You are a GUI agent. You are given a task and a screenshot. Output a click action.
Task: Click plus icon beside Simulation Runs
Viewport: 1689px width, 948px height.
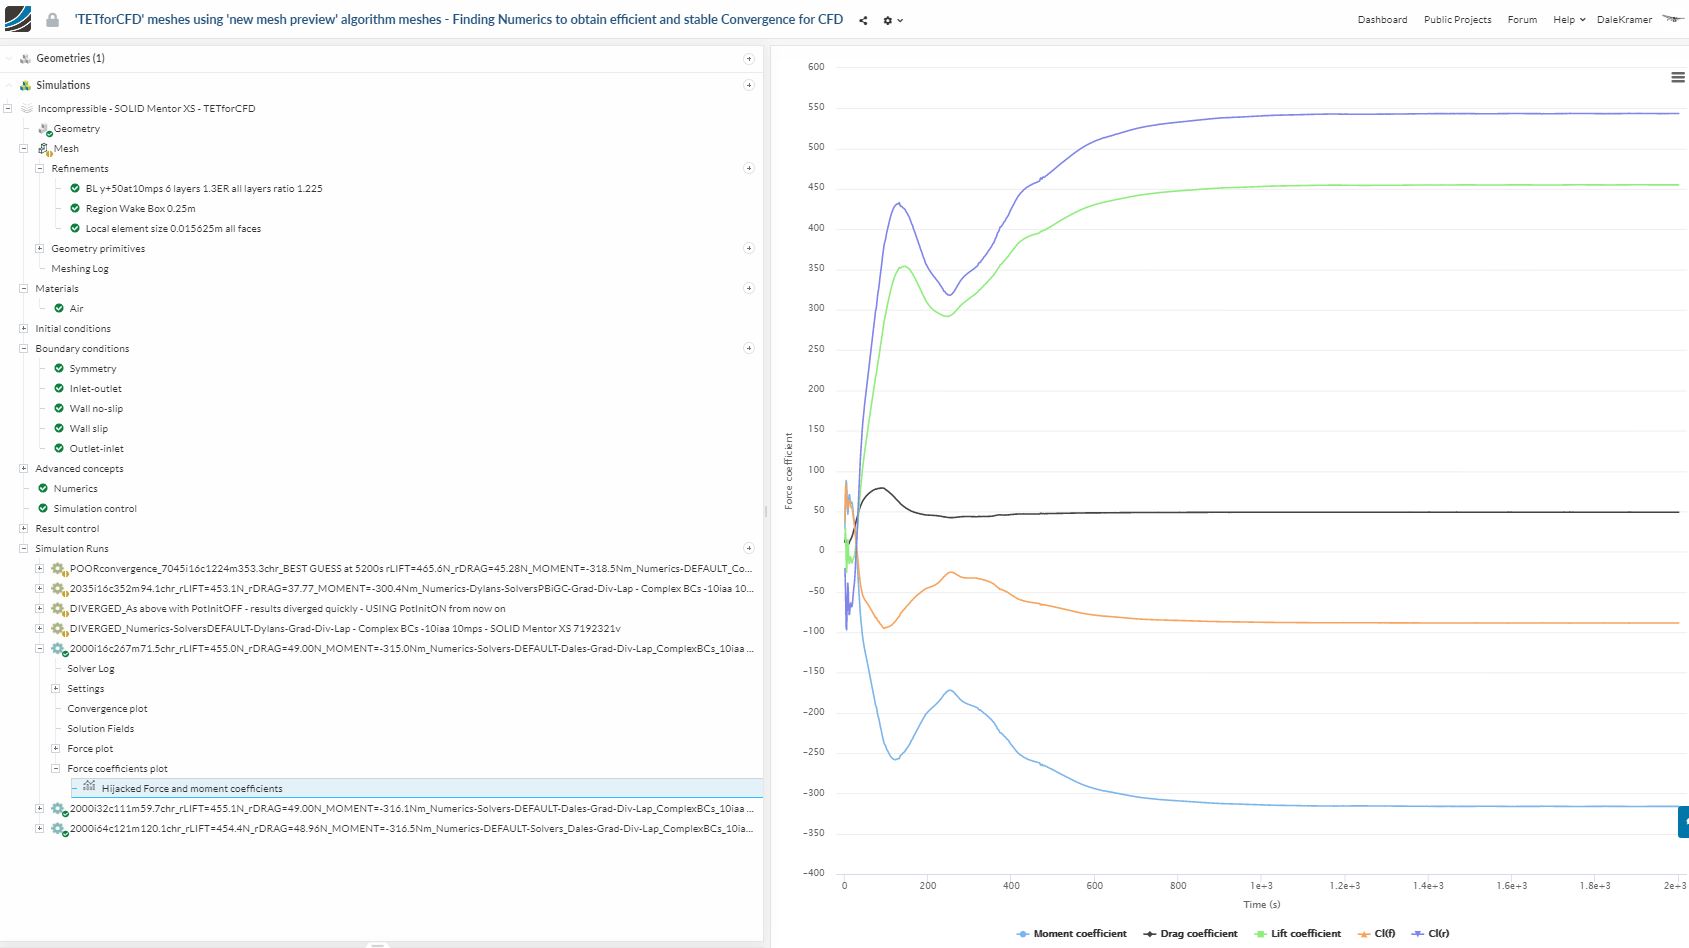[x=748, y=548]
